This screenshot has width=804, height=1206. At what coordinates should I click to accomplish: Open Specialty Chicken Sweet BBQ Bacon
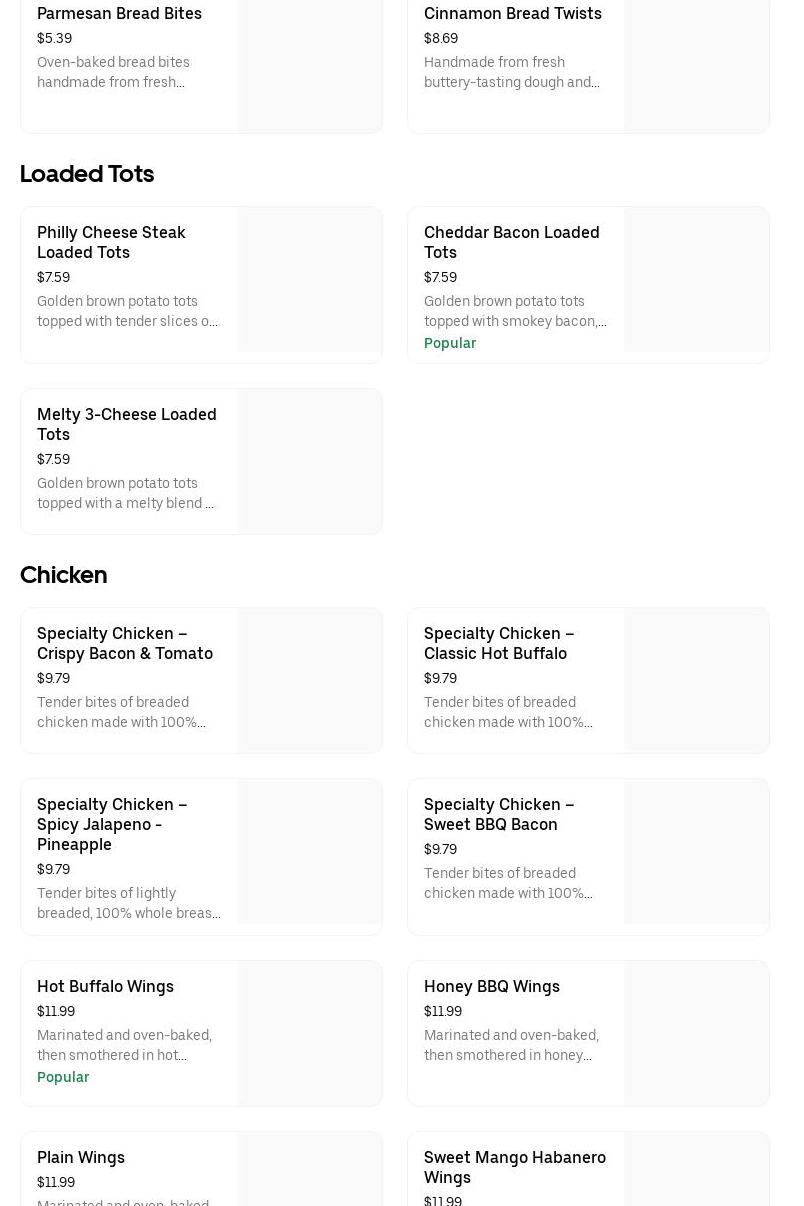[498, 814]
